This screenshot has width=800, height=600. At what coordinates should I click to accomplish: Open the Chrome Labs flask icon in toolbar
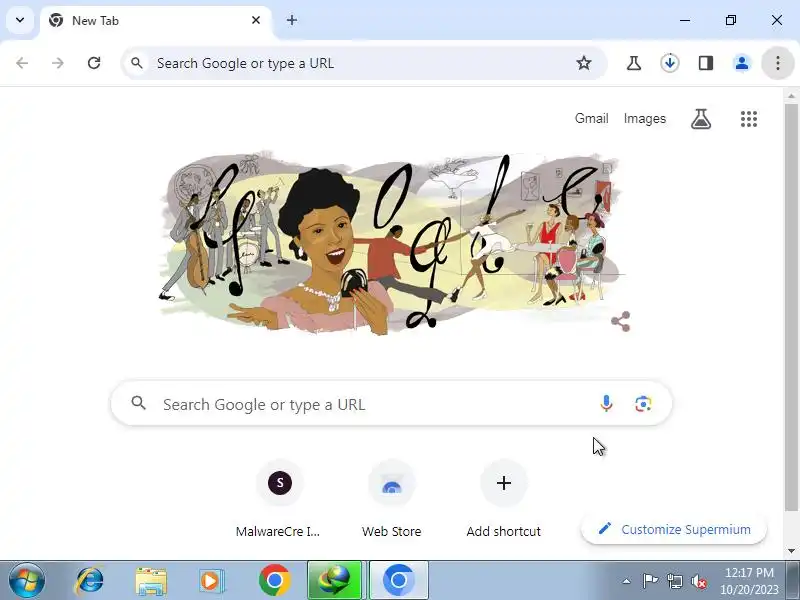[634, 63]
